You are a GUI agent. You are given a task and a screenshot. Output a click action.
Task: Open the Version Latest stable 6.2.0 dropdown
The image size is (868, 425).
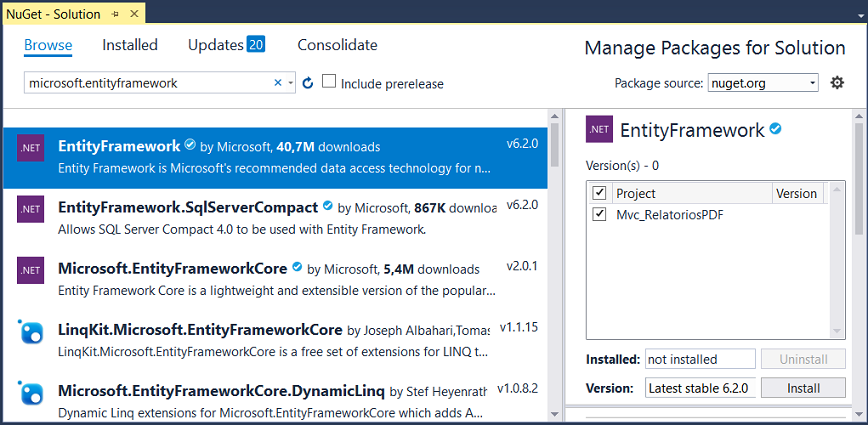pos(700,388)
